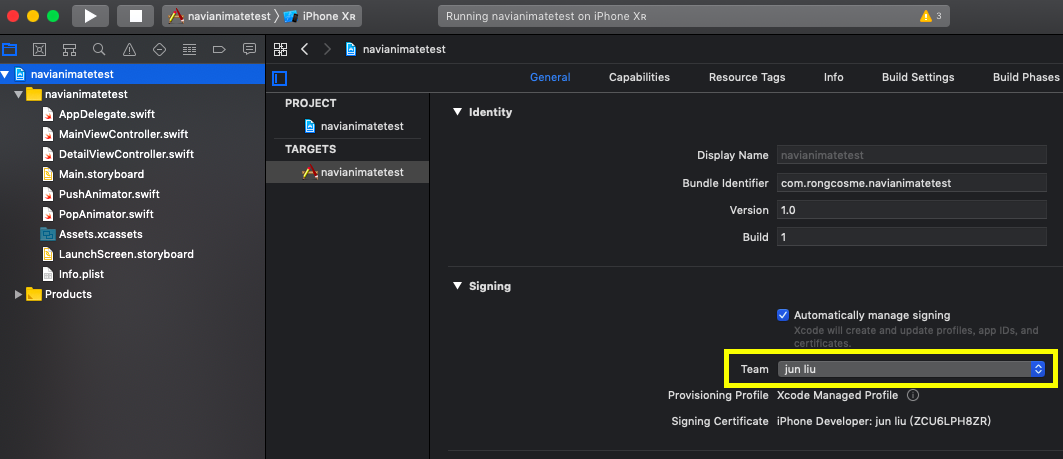The height and width of the screenshot is (459, 1063).
Task: Show the issue navigator warning icon
Action: (129, 49)
